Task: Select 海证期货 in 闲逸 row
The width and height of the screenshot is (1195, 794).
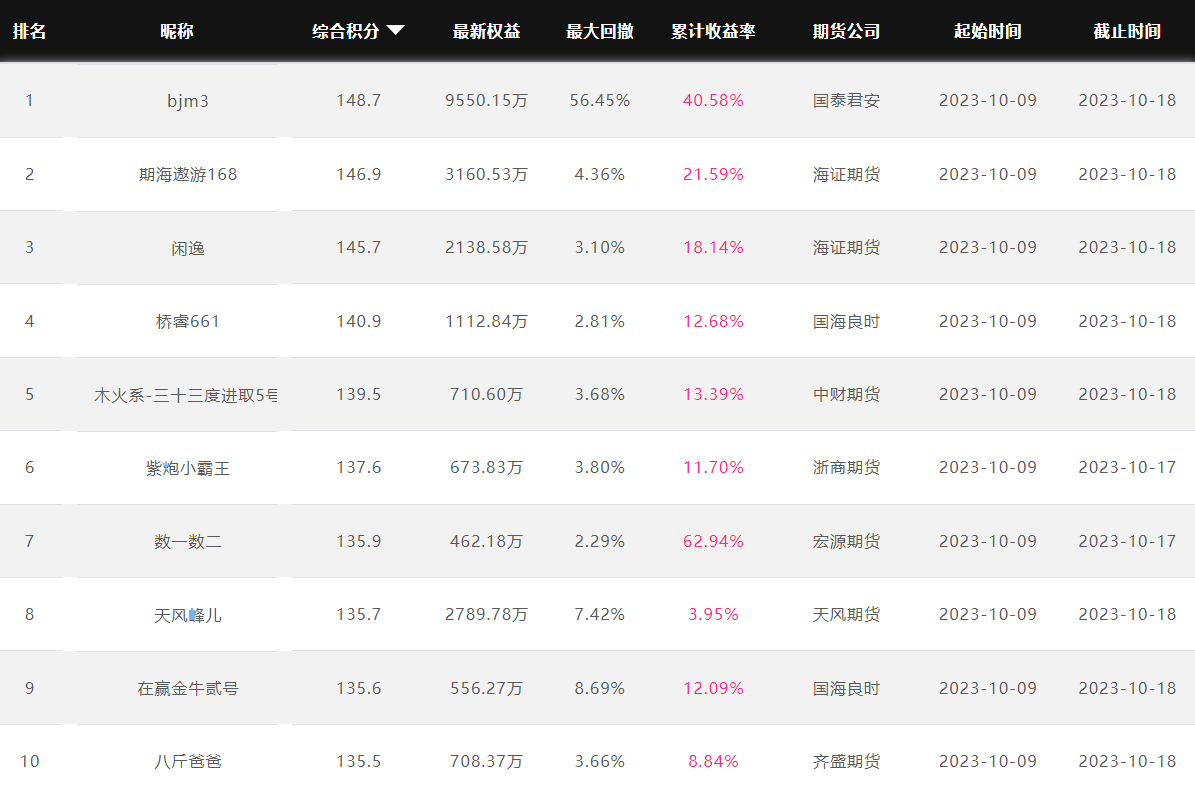Action: tap(846, 248)
